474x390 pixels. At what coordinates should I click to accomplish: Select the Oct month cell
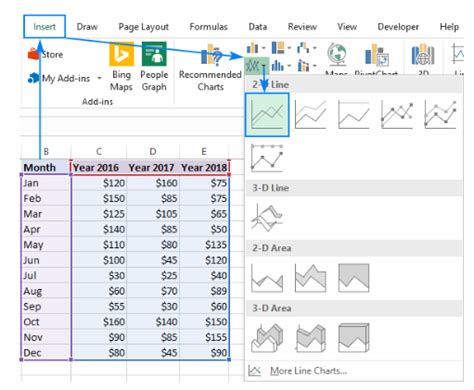[x=46, y=322]
